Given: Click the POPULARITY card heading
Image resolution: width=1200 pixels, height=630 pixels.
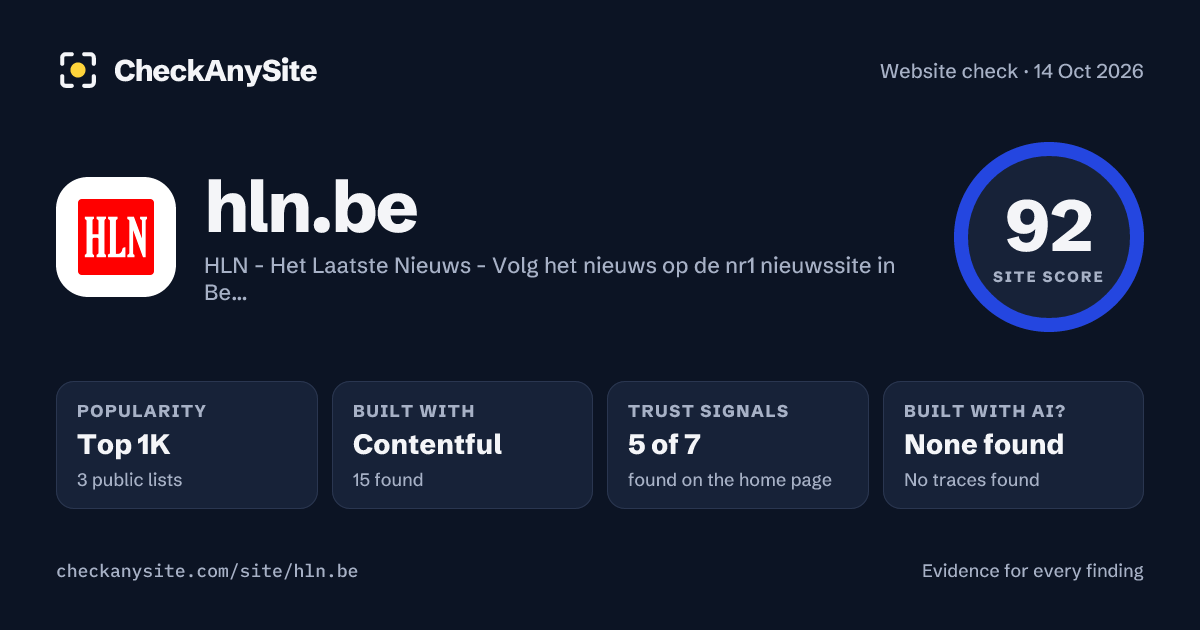Looking at the screenshot, I should click(142, 411).
